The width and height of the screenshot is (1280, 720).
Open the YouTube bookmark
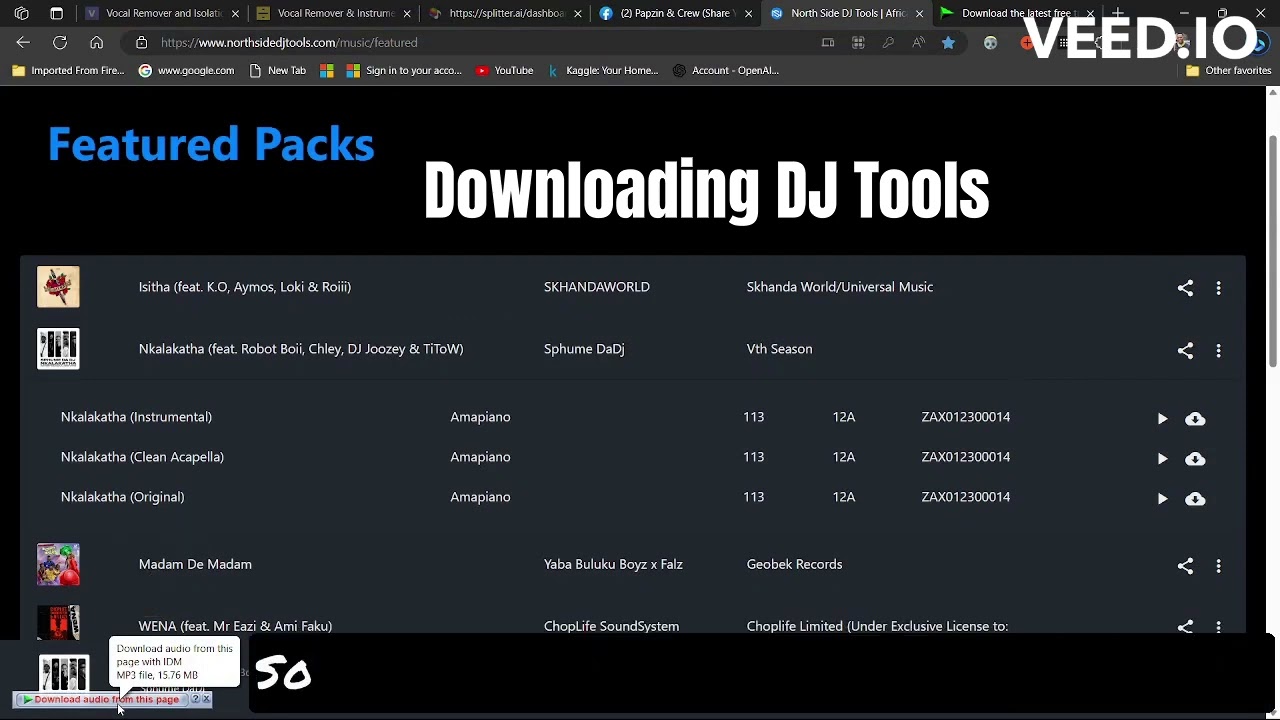pyautogui.click(x=505, y=71)
